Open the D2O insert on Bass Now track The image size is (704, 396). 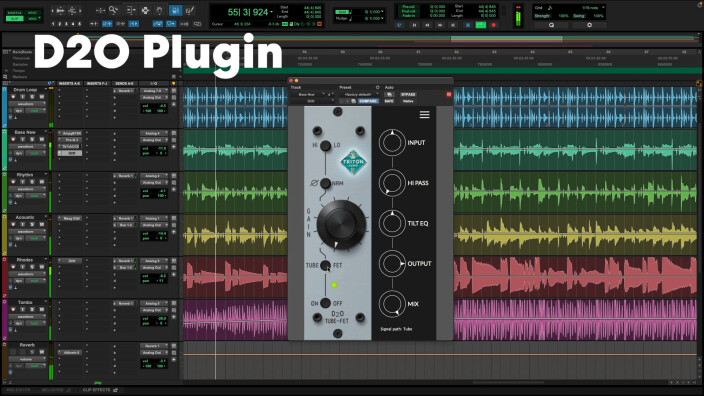tap(70, 153)
